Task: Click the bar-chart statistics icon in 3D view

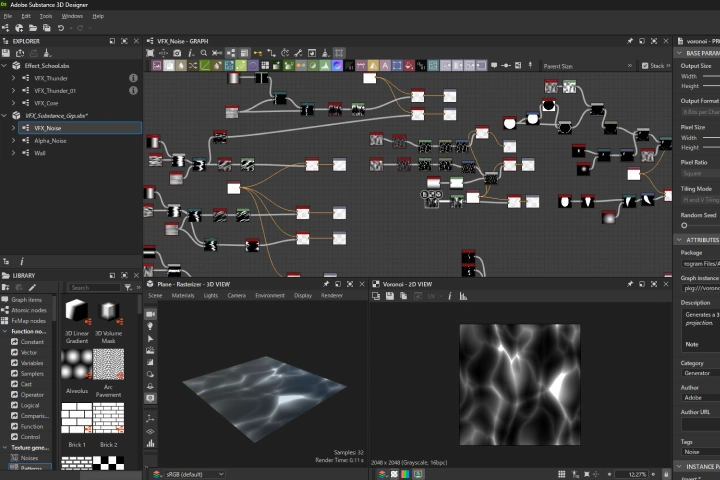Action: coord(150,443)
